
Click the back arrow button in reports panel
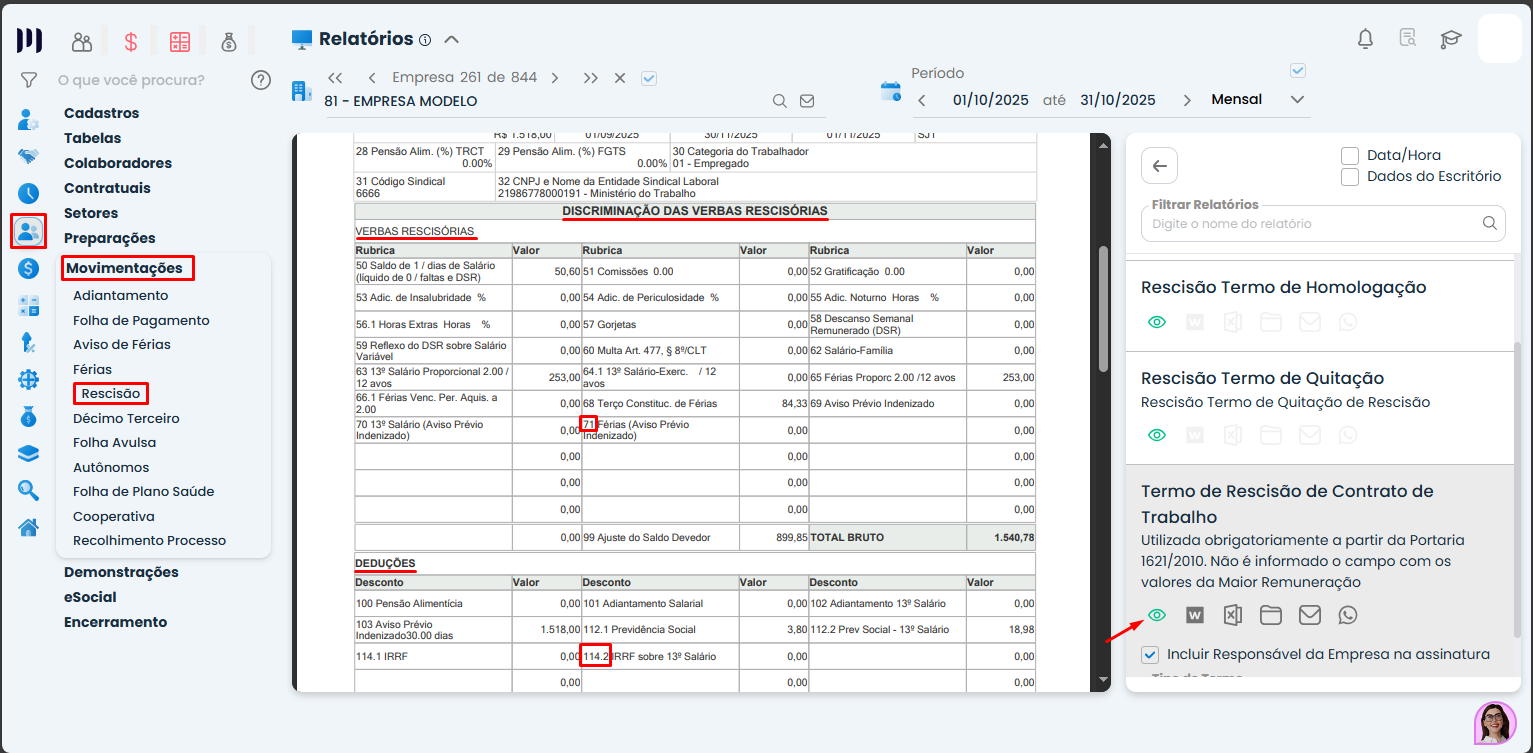(x=1159, y=166)
